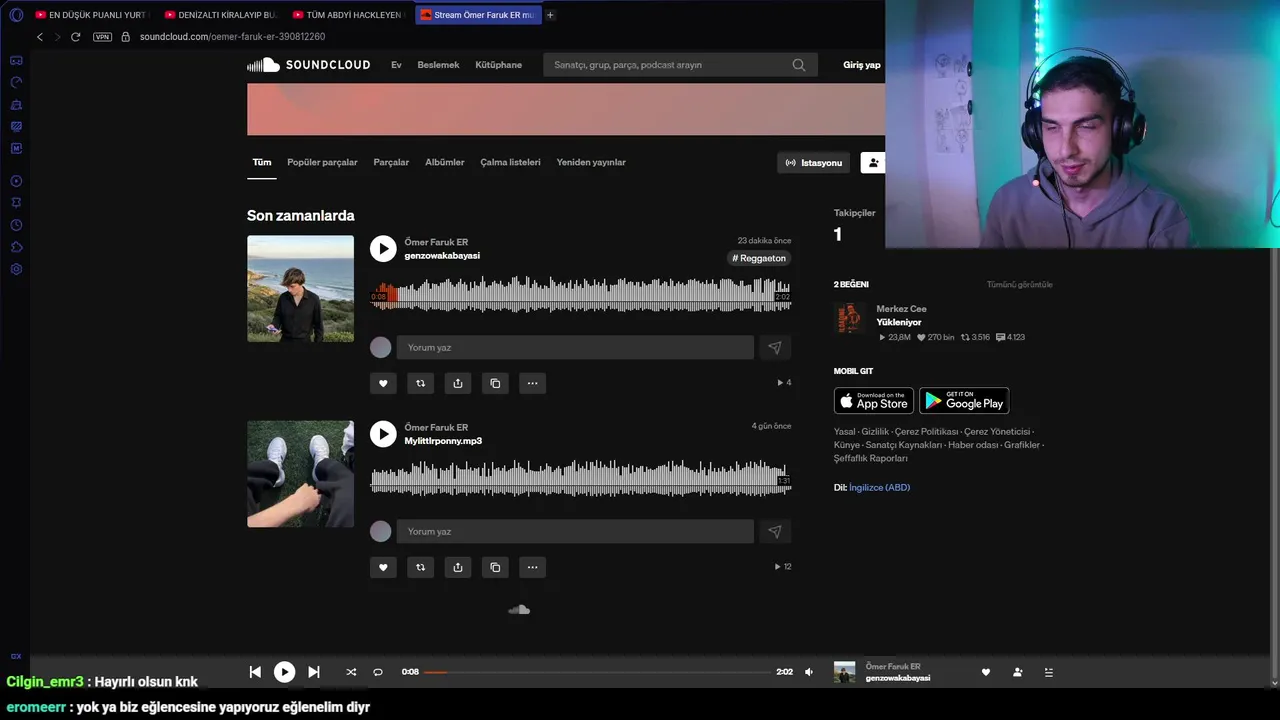This screenshot has width=1280, height=720.
Task: Open the Mylittlrponny.mp3 cover artwork
Action: (300, 474)
